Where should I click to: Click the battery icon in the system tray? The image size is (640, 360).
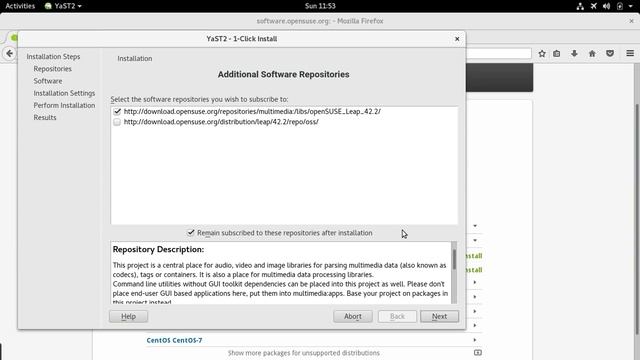pos(620,6)
